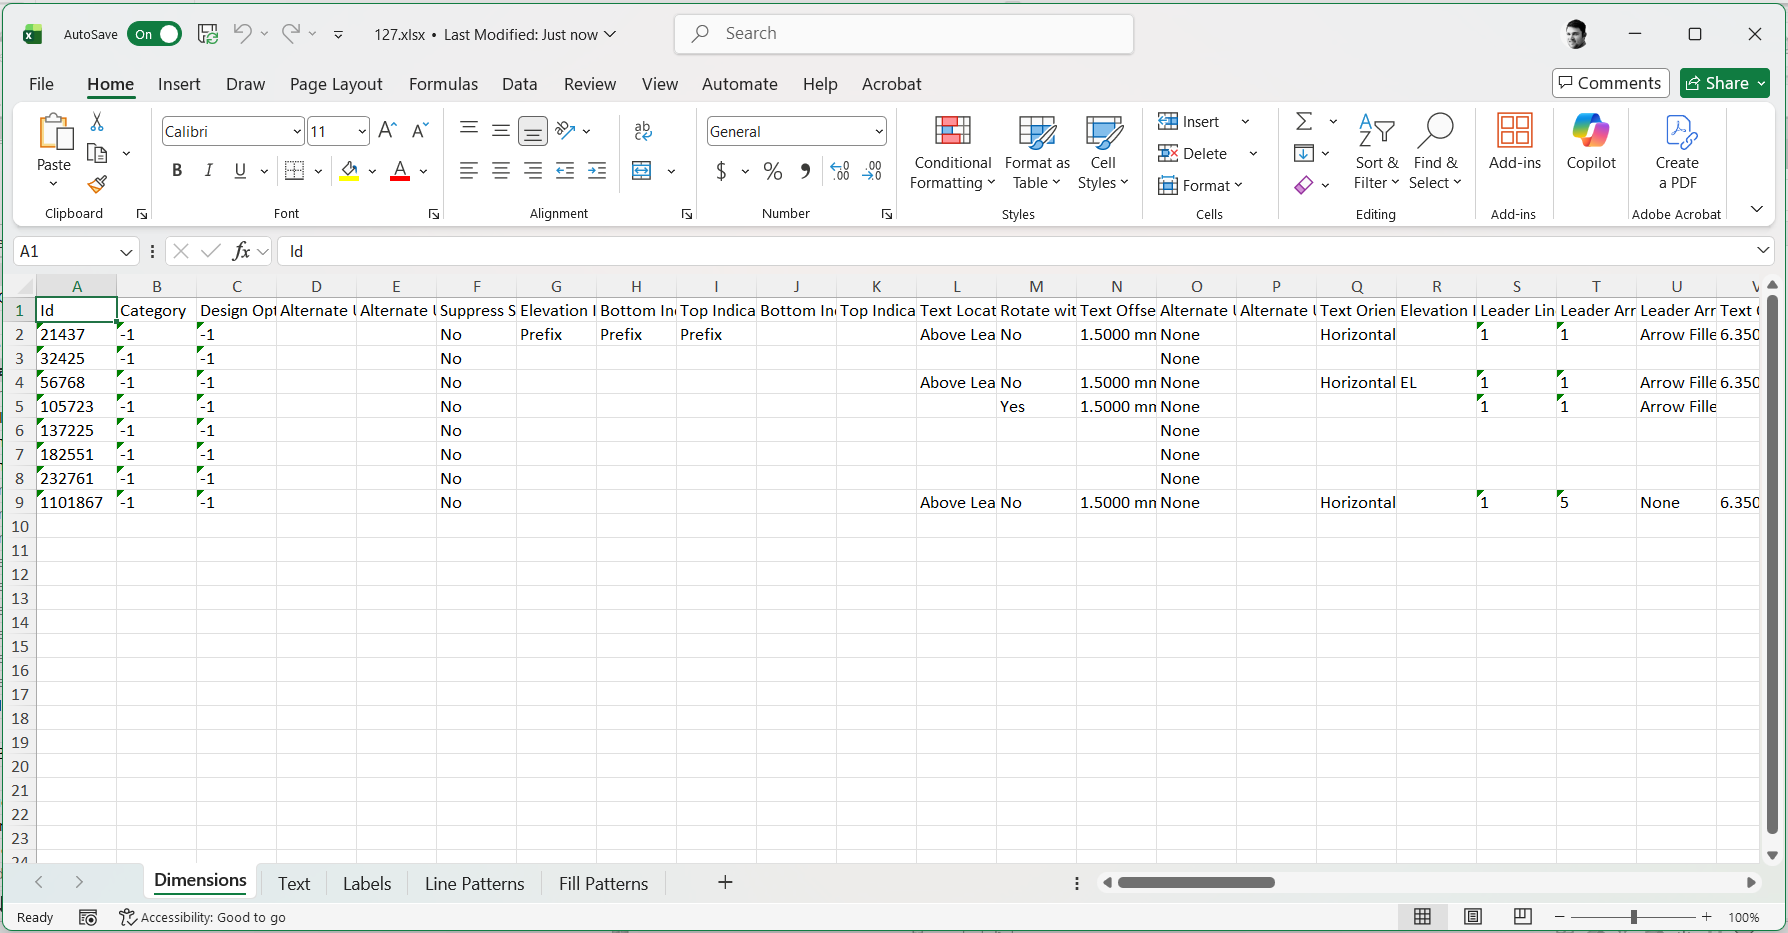Image resolution: width=1788 pixels, height=933 pixels.
Task: Click the Increase Font Size icon
Action: coord(388,131)
